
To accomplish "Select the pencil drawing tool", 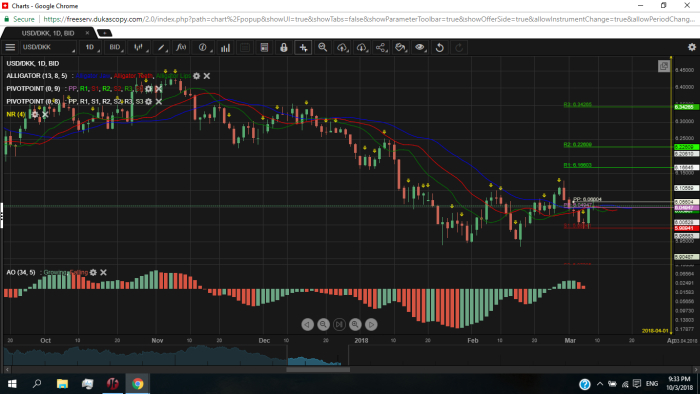I will (x=162, y=47).
